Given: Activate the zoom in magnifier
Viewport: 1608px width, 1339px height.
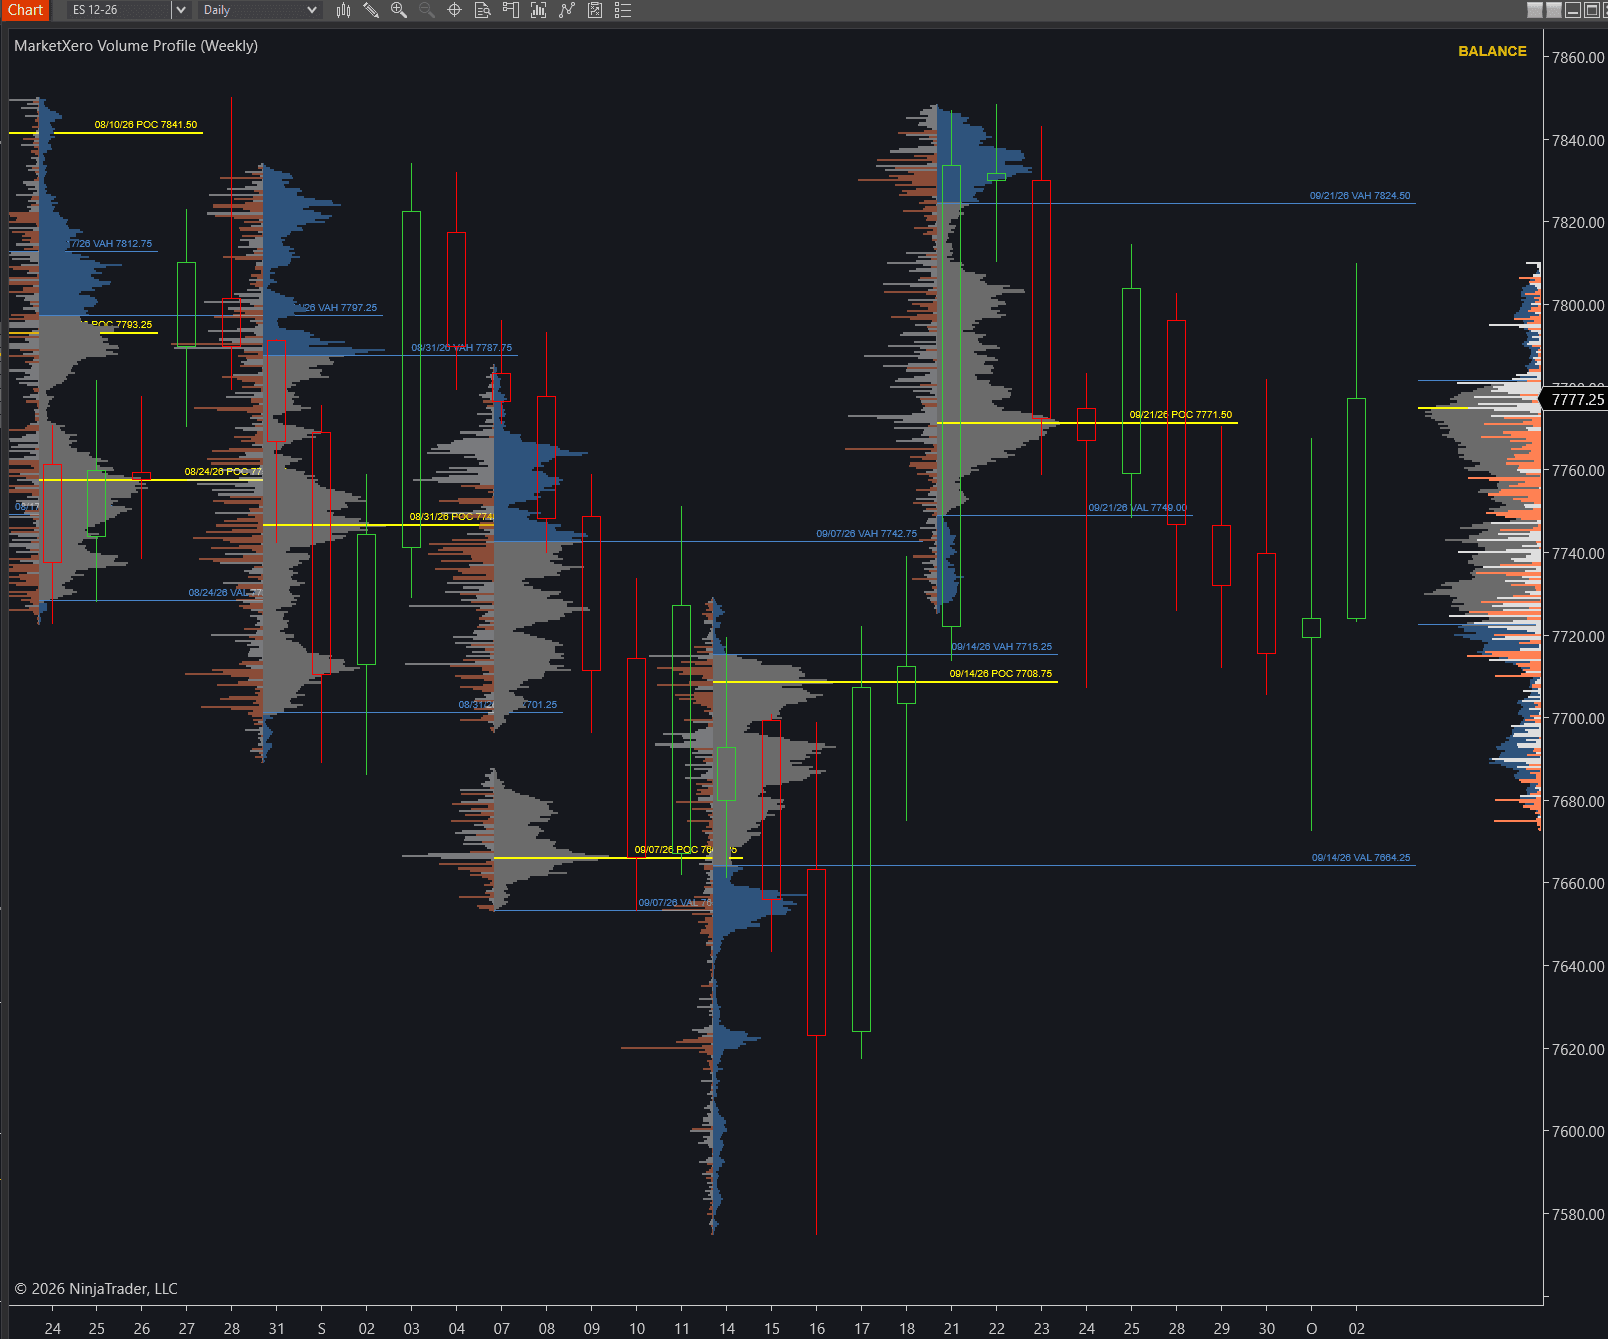Looking at the screenshot, I should pyautogui.click(x=399, y=10).
